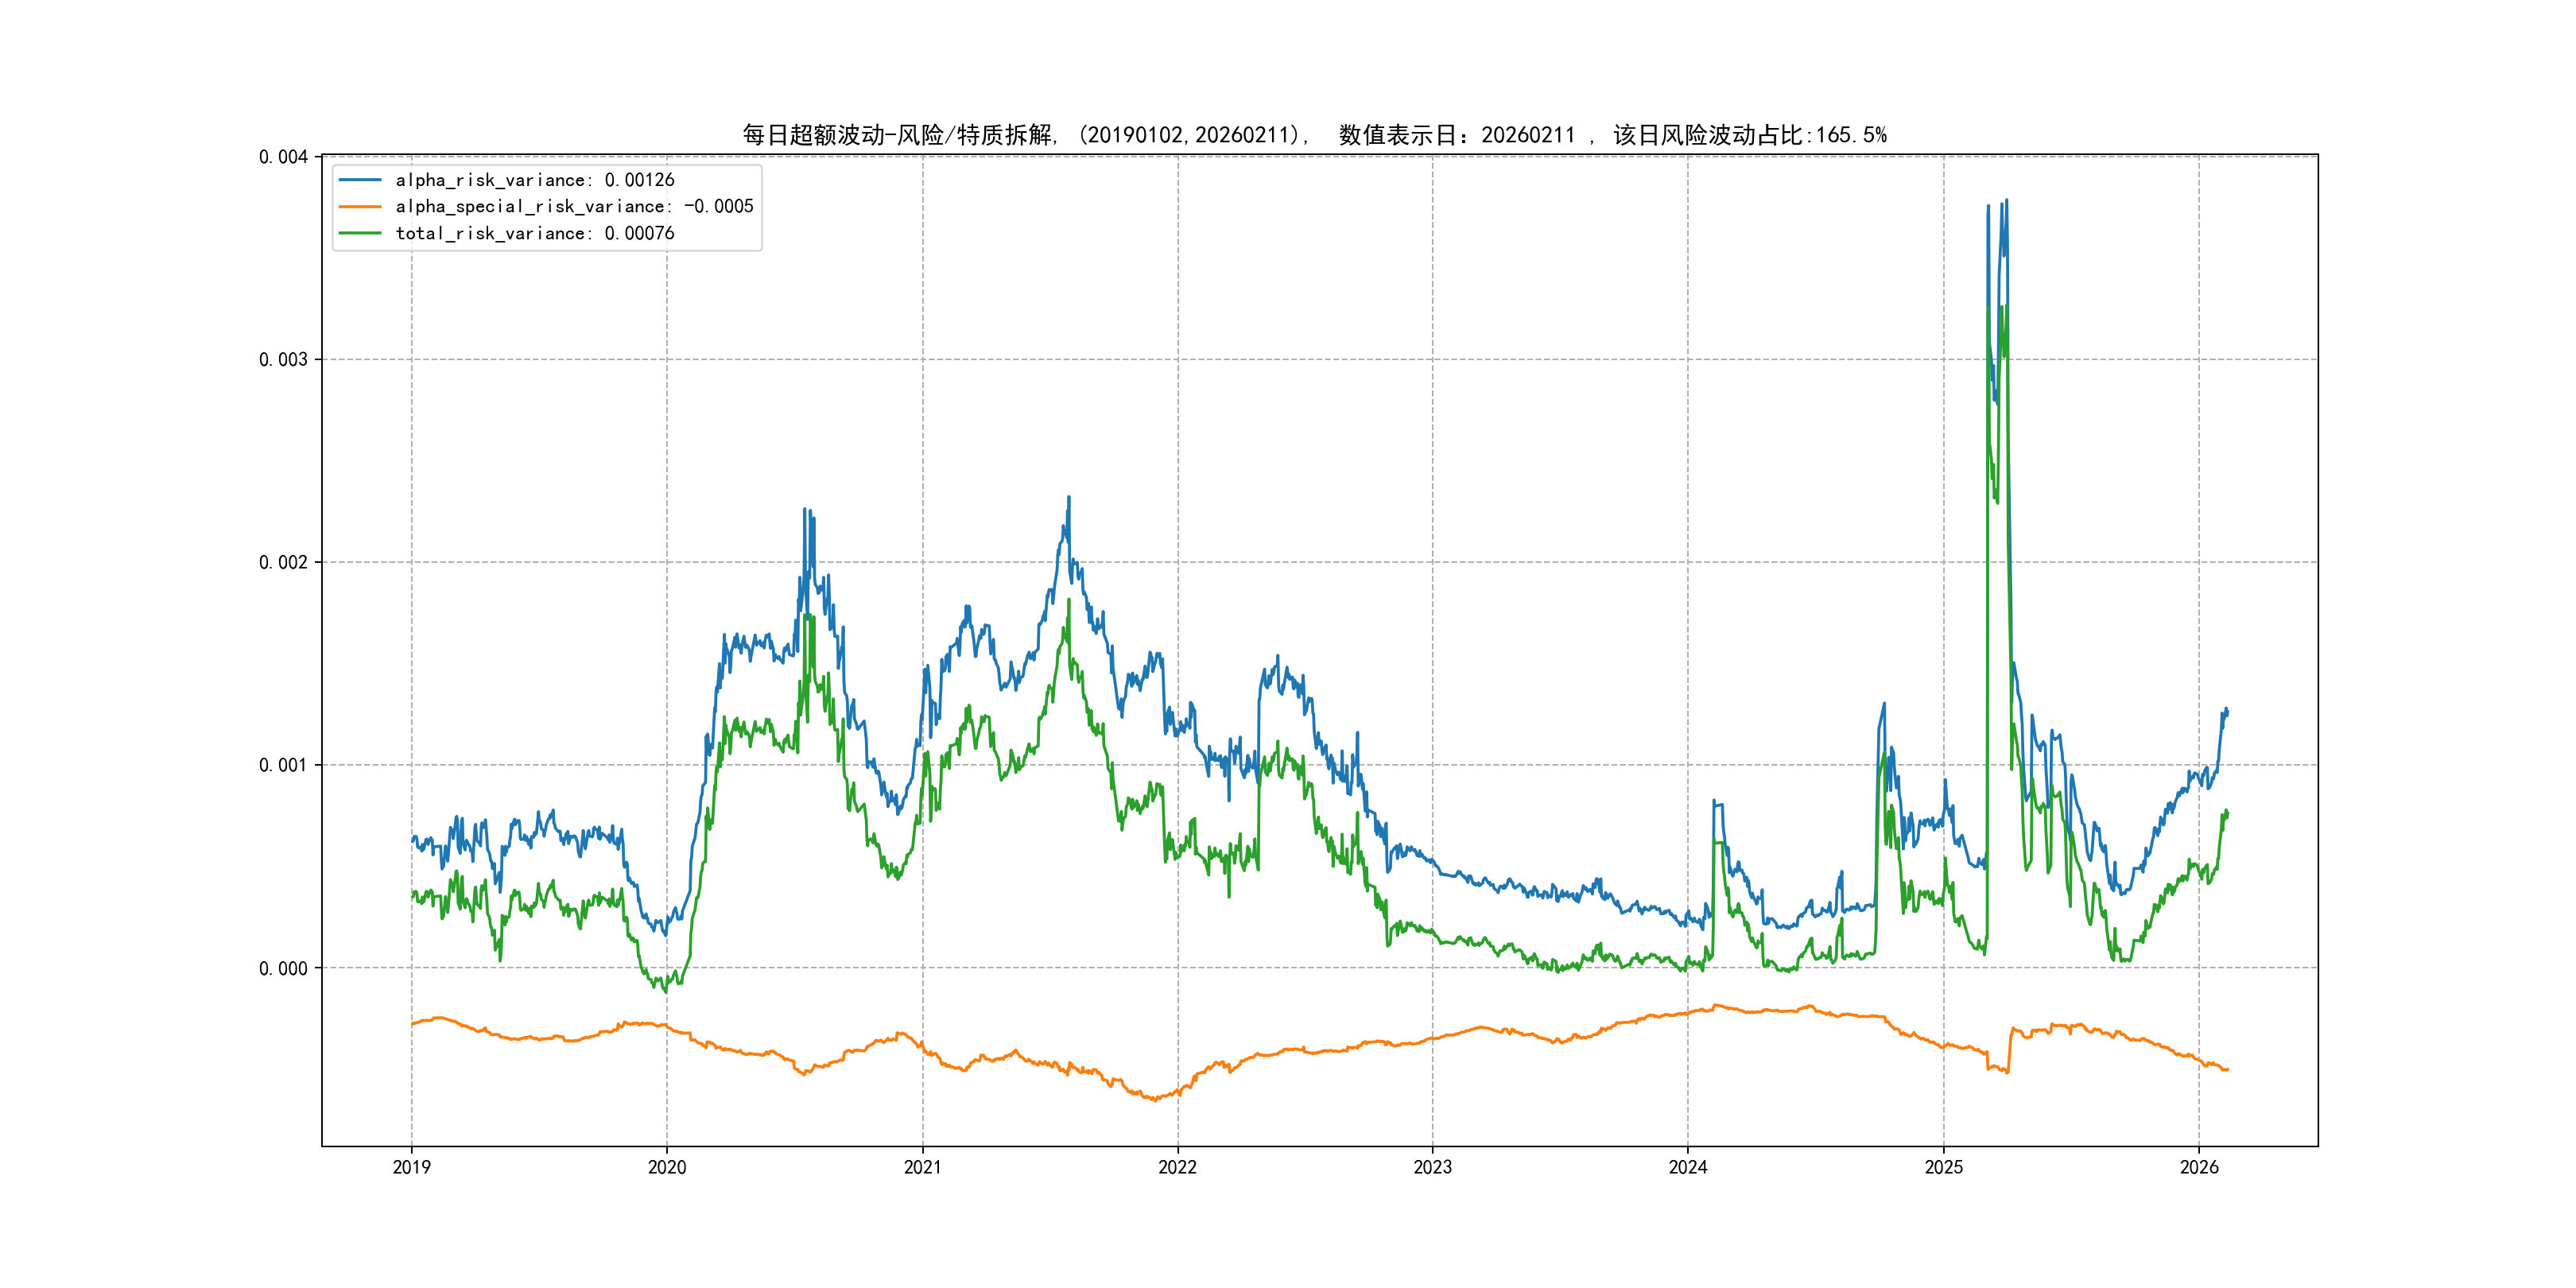Click the 0.002 y-axis tick label
The image size is (2576, 1288).
click(x=283, y=563)
